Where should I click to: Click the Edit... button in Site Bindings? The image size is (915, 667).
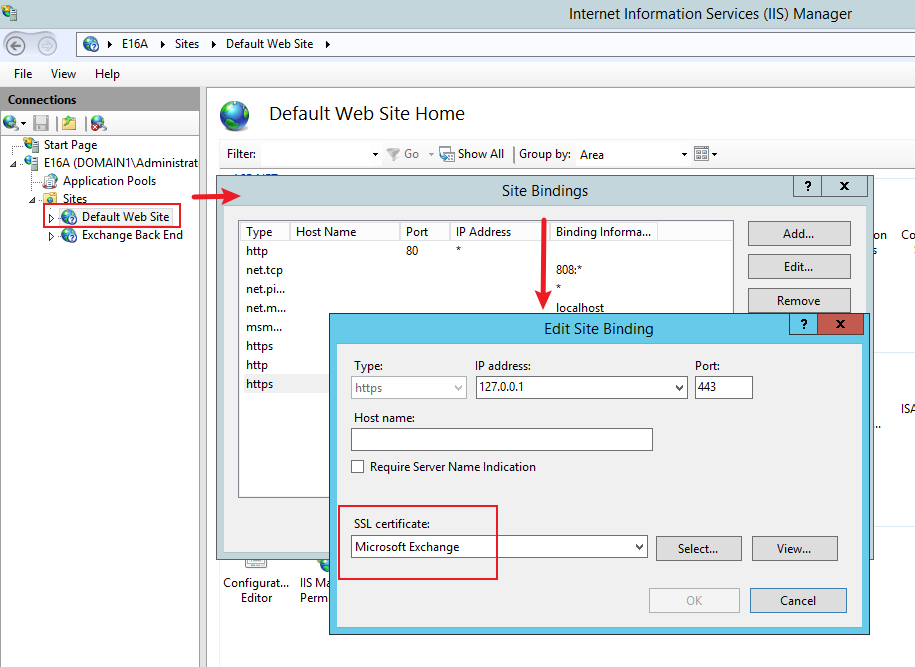coord(799,267)
